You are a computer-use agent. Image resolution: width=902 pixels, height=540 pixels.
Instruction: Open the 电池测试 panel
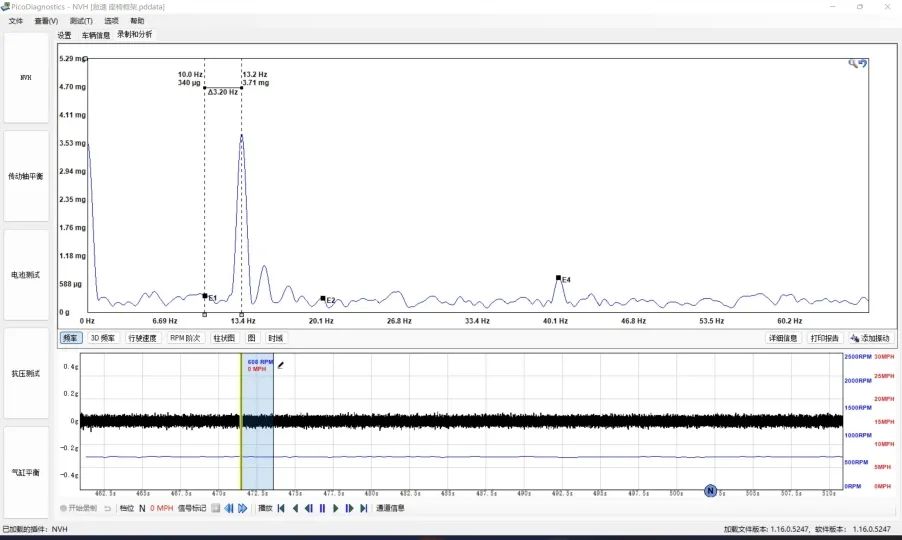tap(26, 275)
